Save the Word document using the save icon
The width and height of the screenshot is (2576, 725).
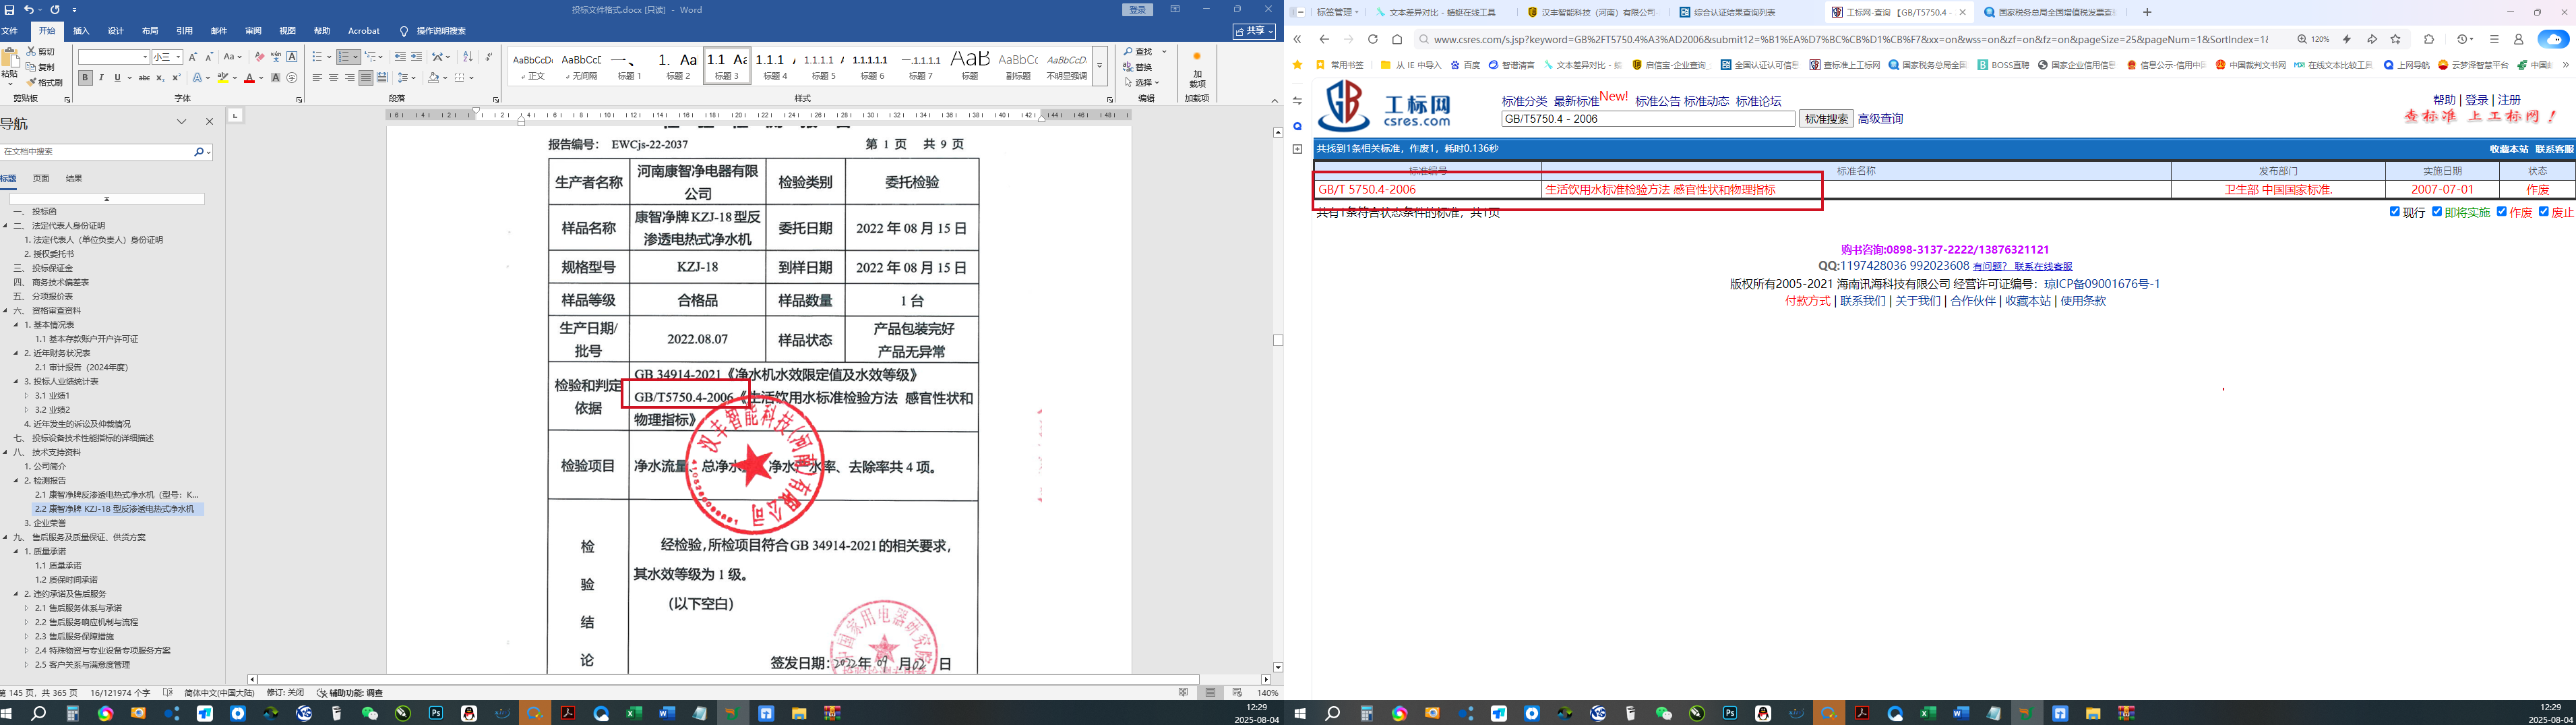pyautogui.click(x=10, y=10)
